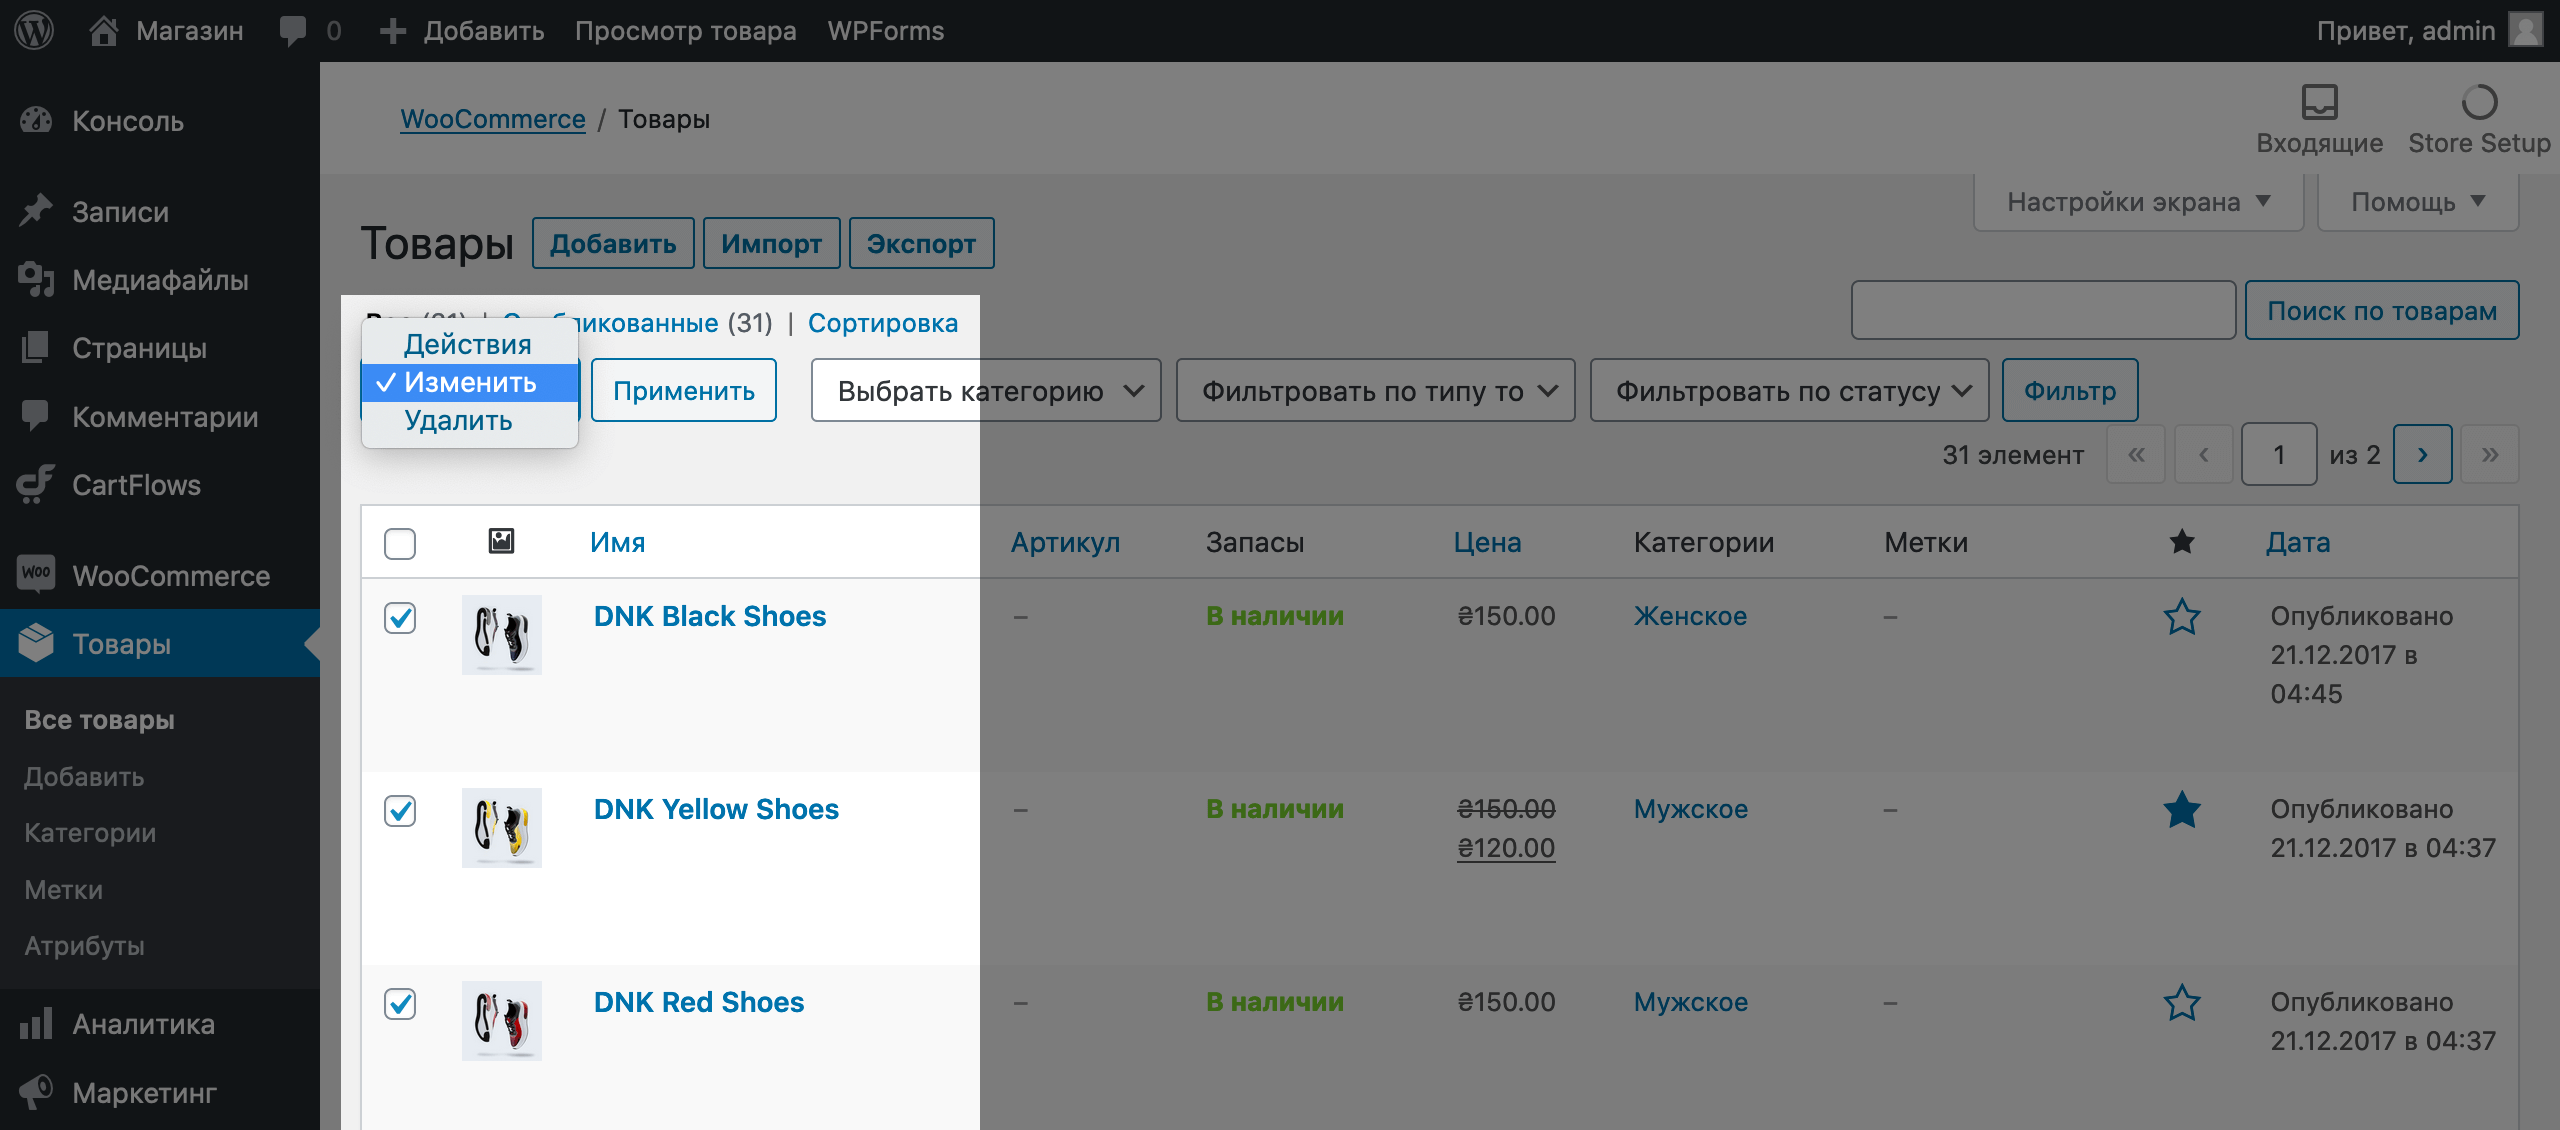Click the Фильтр button
This screenshot has width=2560, height=1130.
tap(2070, 391)
